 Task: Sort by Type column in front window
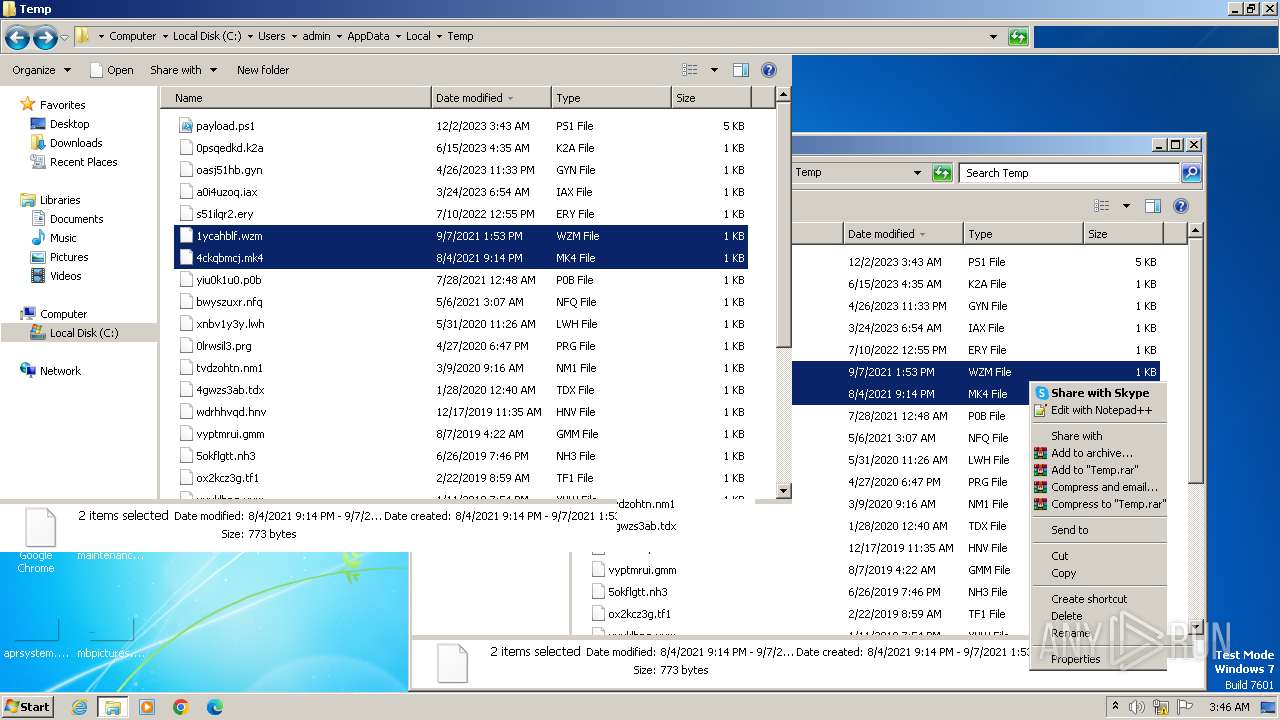611,98
